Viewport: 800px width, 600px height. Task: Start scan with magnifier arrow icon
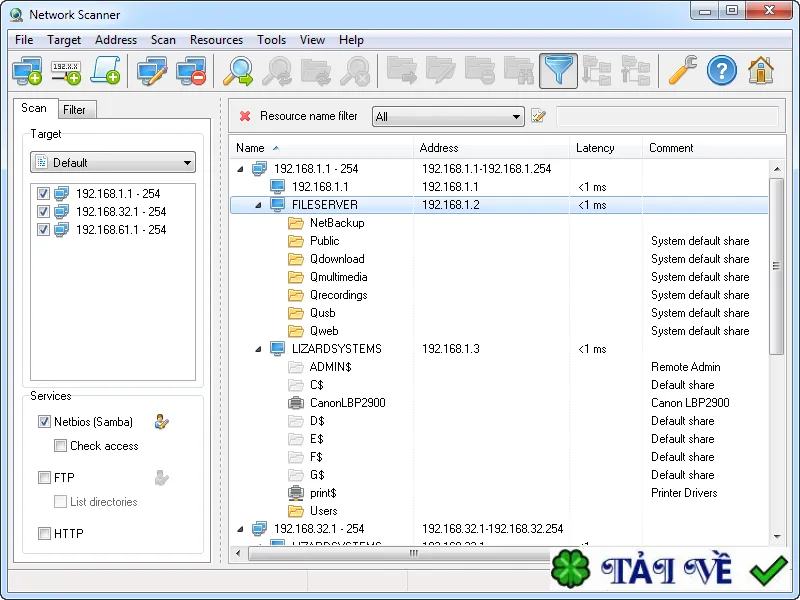click(238, 71)
